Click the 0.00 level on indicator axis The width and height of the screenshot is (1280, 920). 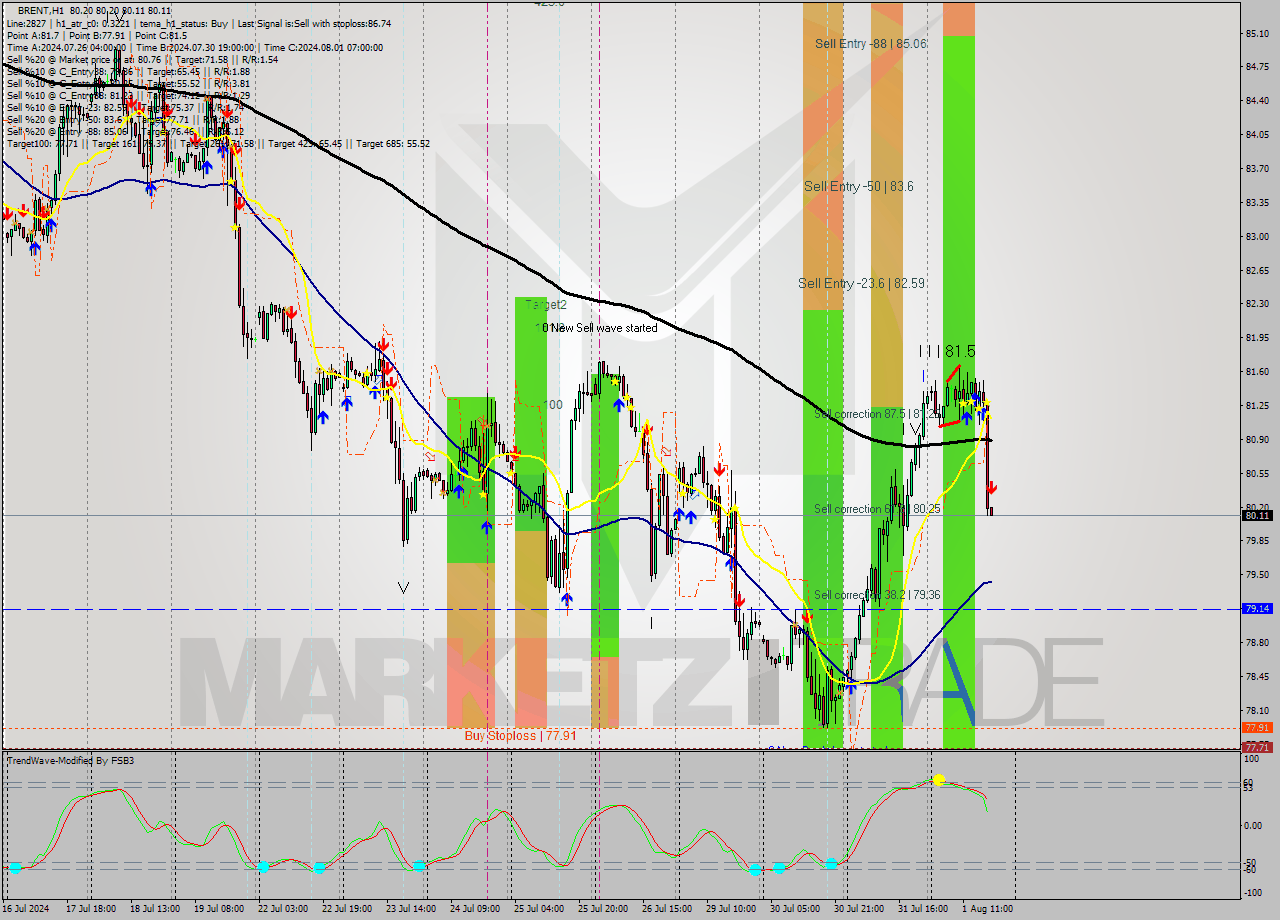coord(1253,825)
